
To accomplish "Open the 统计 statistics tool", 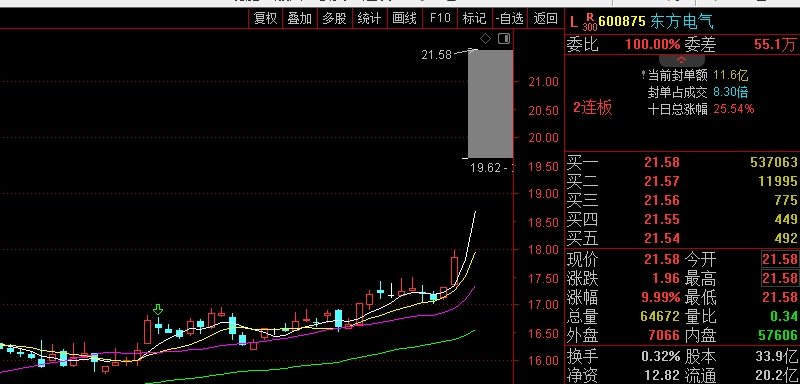I will (x=369, y=19).
